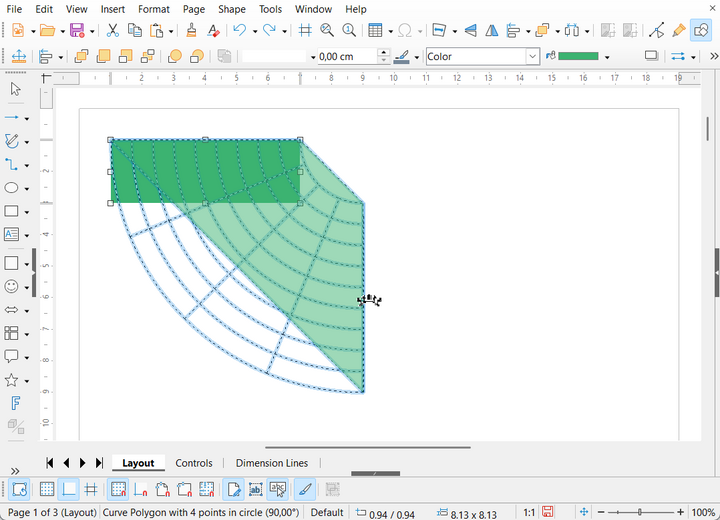This screenshot has width=720, height=520.
Task: Click the Clone Formatting paintbrush icon
Action: click(x=191, y=31)
